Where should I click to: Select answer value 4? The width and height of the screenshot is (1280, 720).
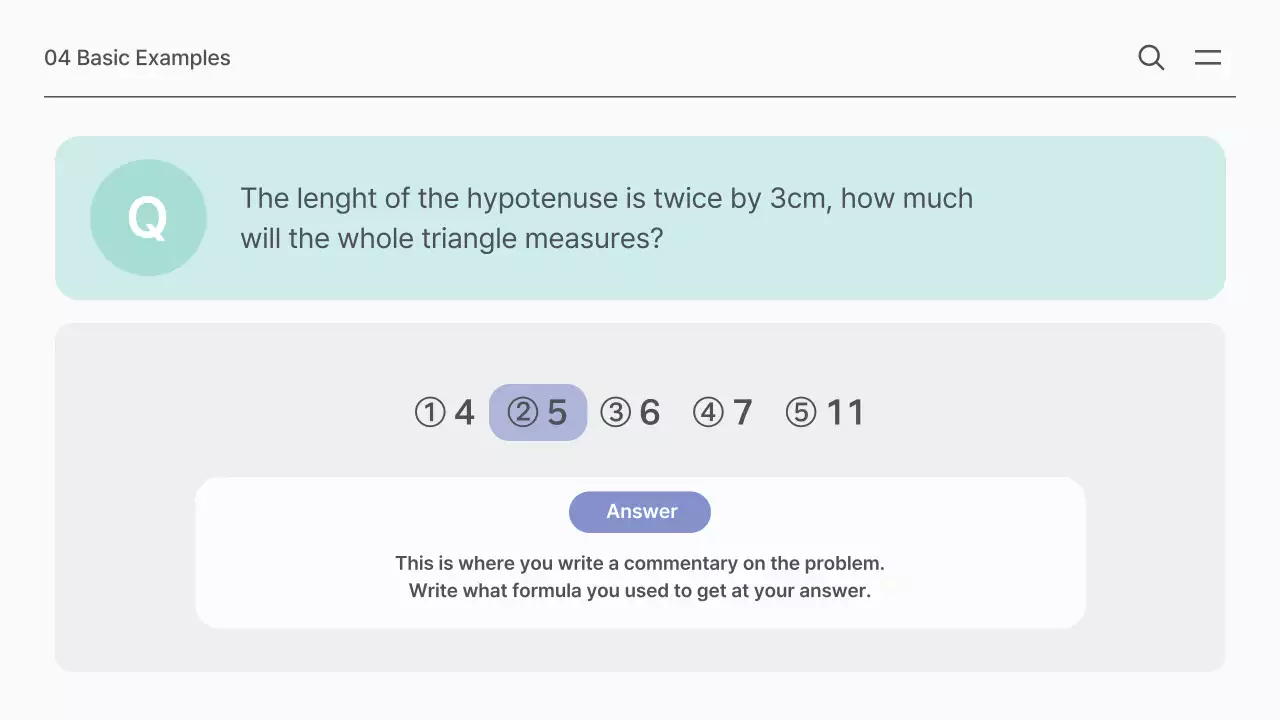[464, 412]
